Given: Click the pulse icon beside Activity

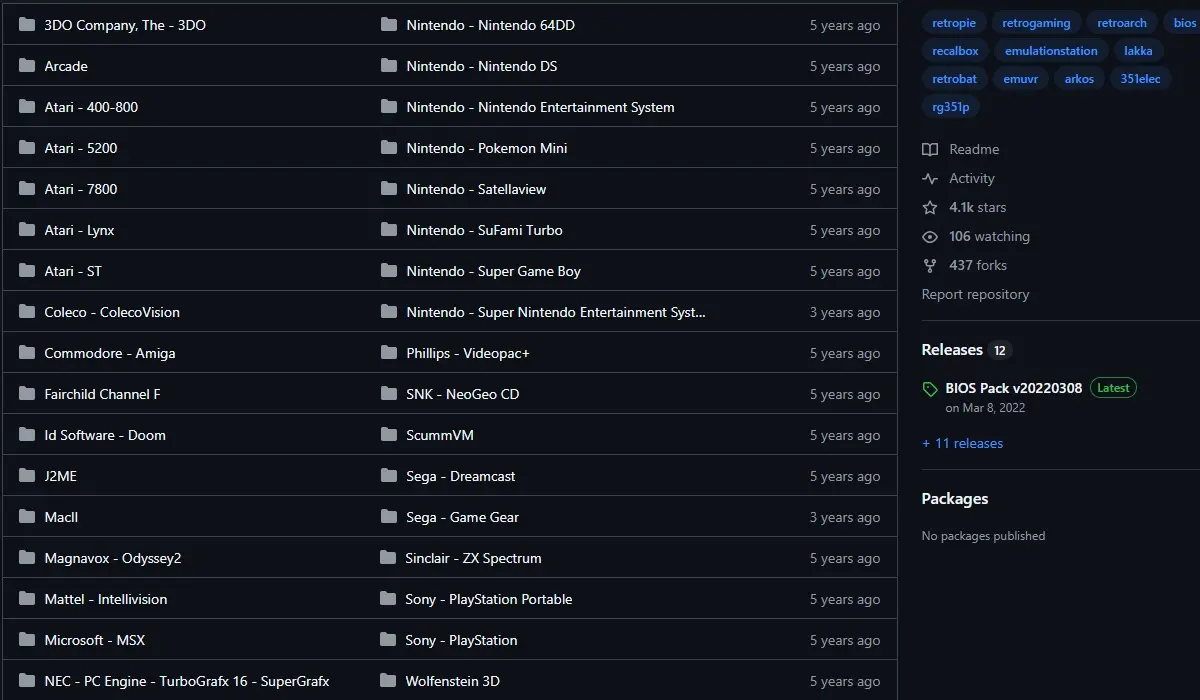Looking at the screenshot, I should [x=930, y=178].
